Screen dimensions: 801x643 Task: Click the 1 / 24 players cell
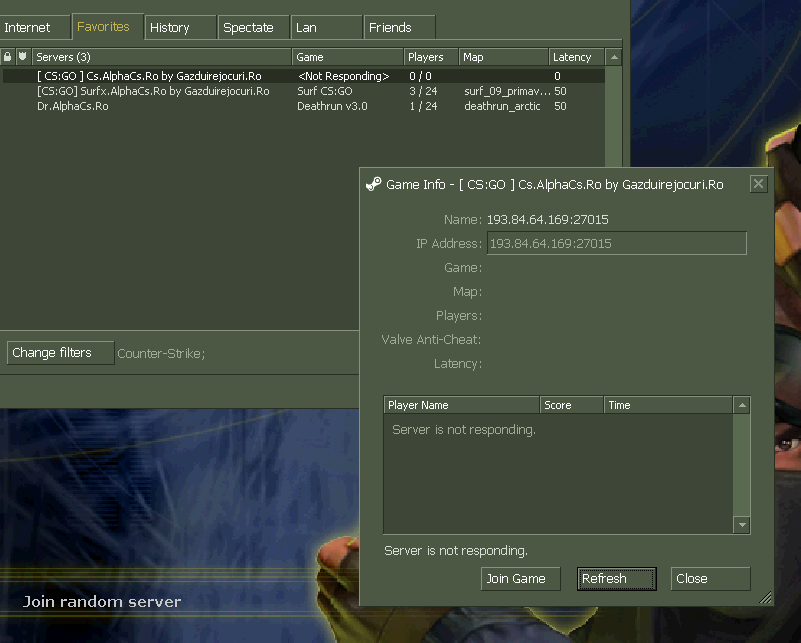(423, 106)
